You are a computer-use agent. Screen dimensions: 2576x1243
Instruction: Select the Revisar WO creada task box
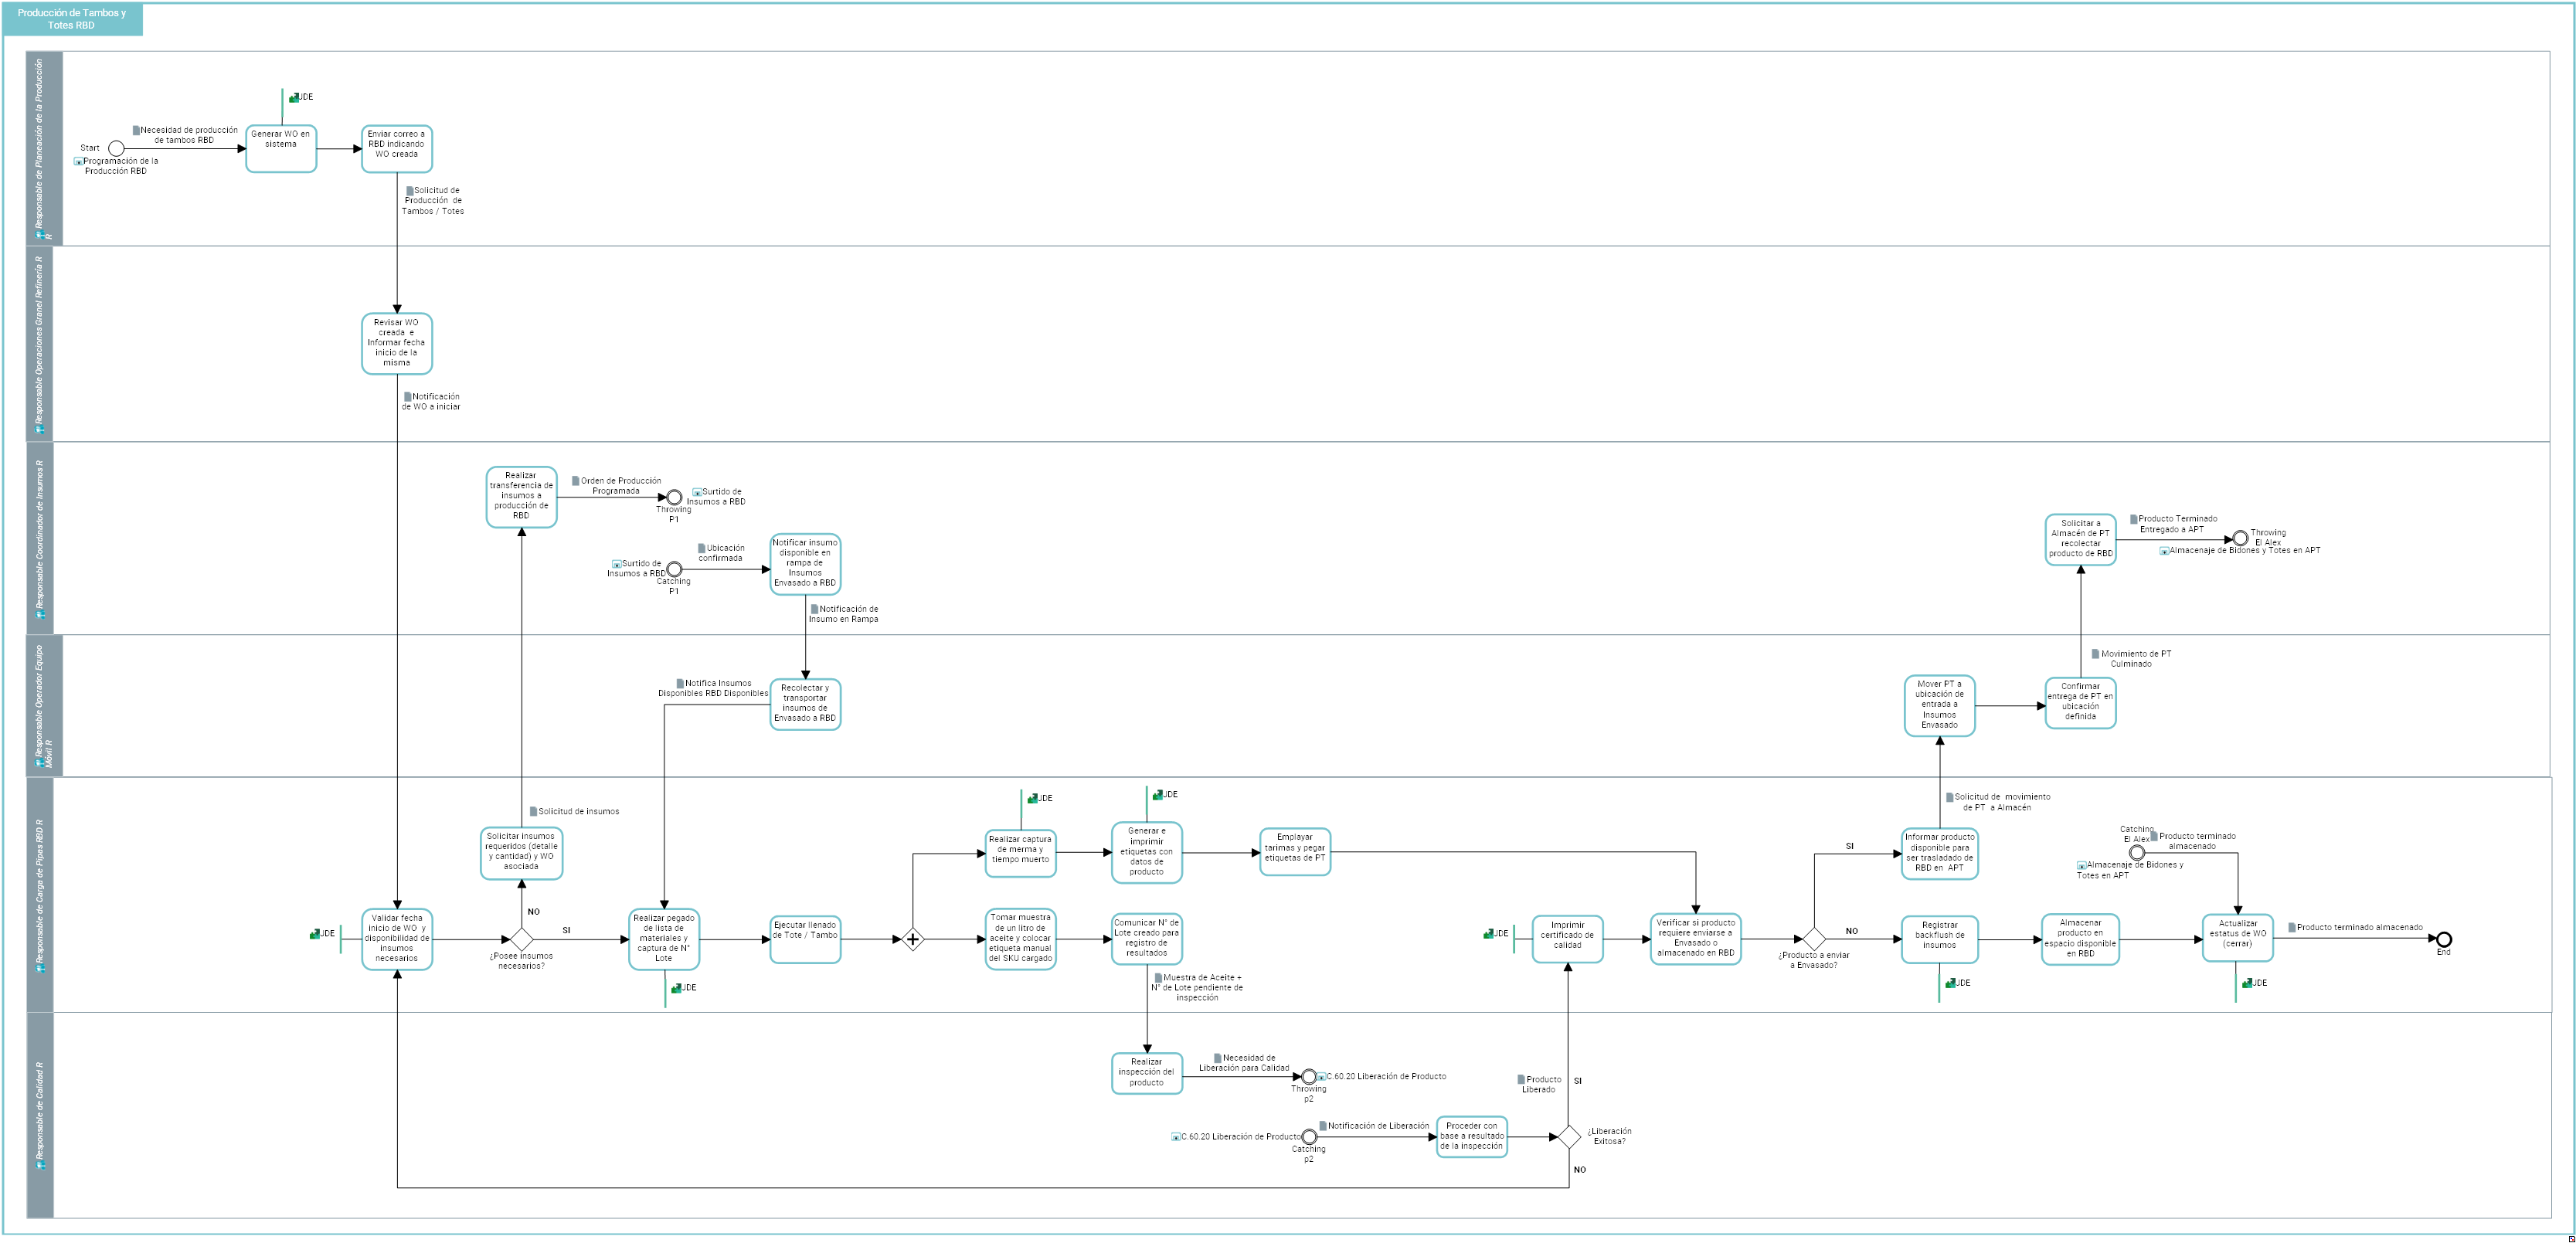[x=397, y=344]
